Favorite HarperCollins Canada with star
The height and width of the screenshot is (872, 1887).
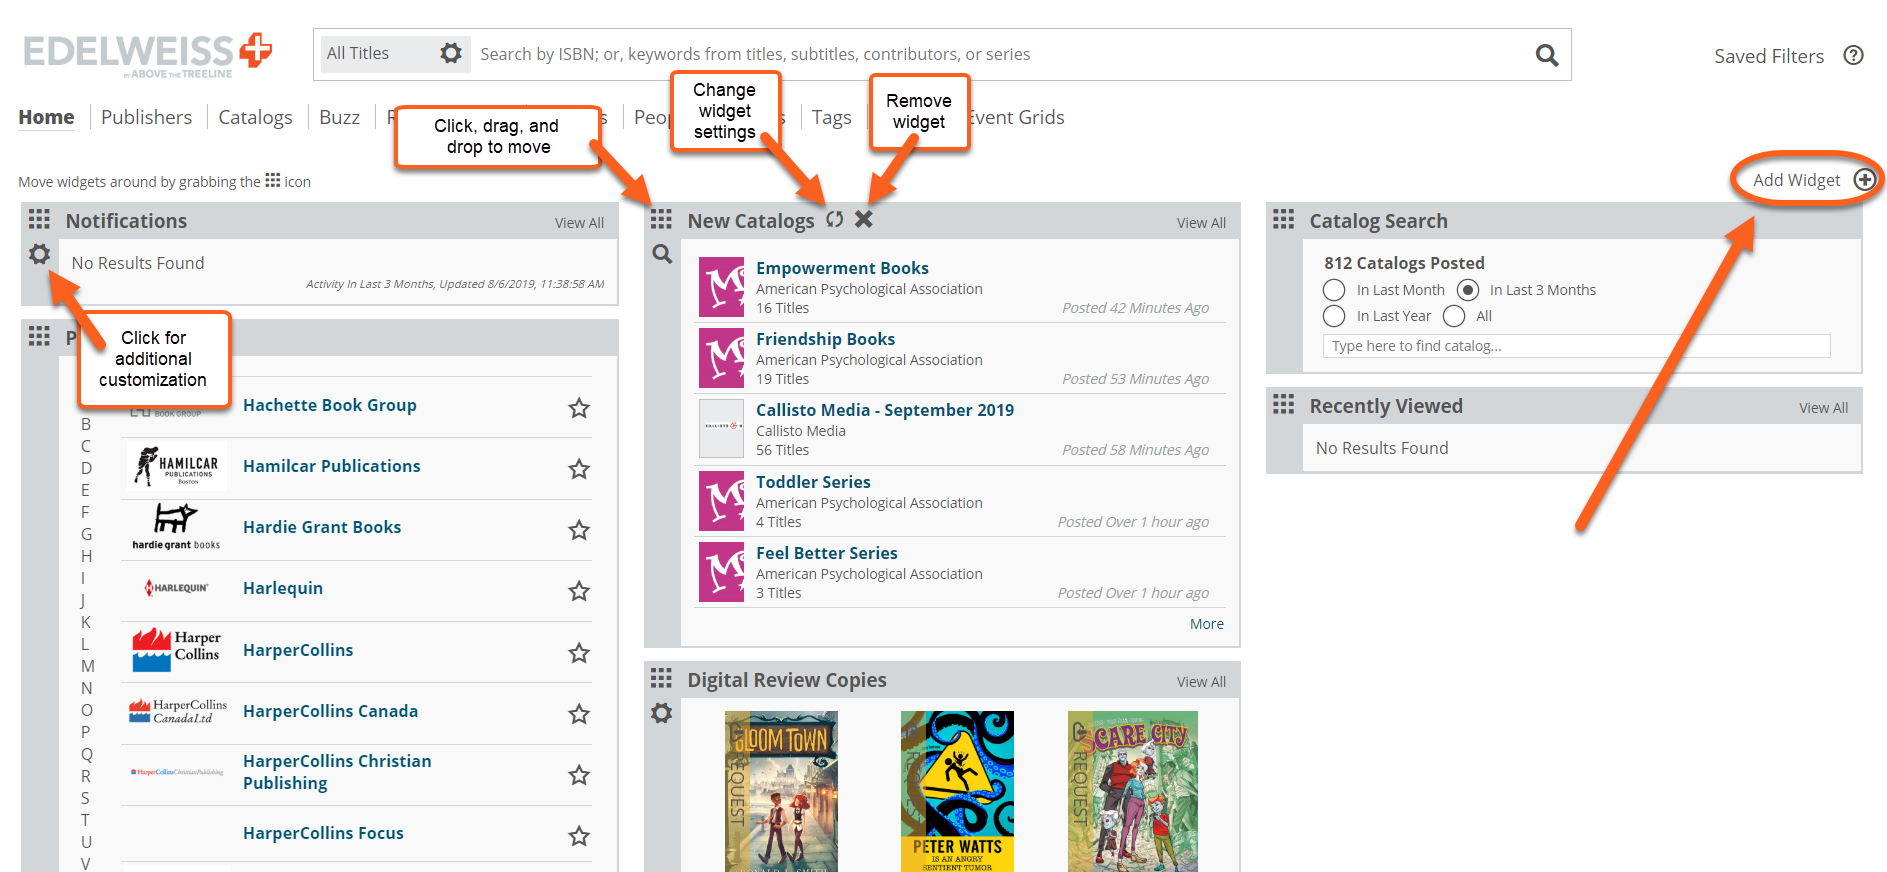click(x=579, y=713)
